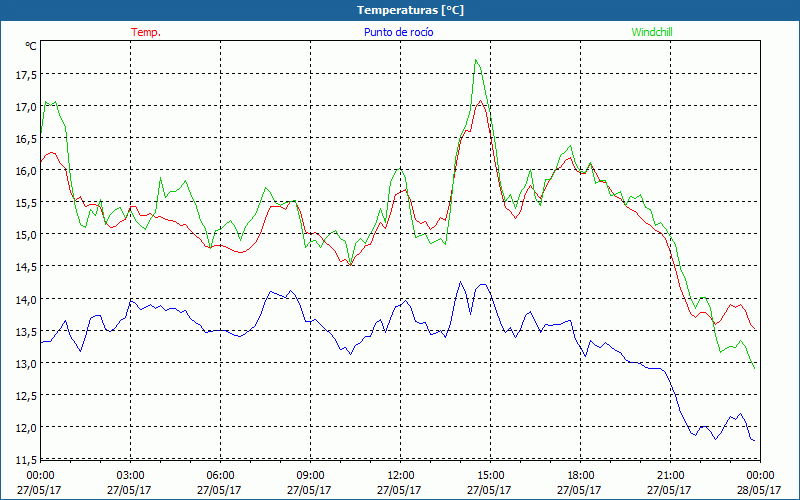Image resolution: width=800 pixels, height=500 pixels.
Task: Click the "28/05/17" date label
Action: tap(759, 490)
